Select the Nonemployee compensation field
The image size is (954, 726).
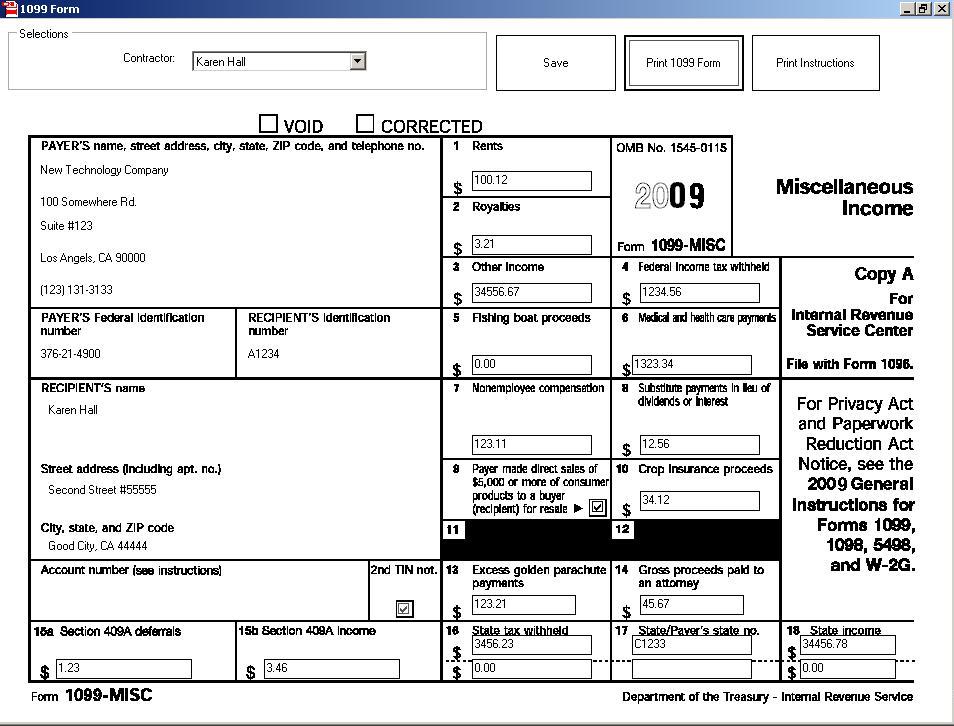533,444
